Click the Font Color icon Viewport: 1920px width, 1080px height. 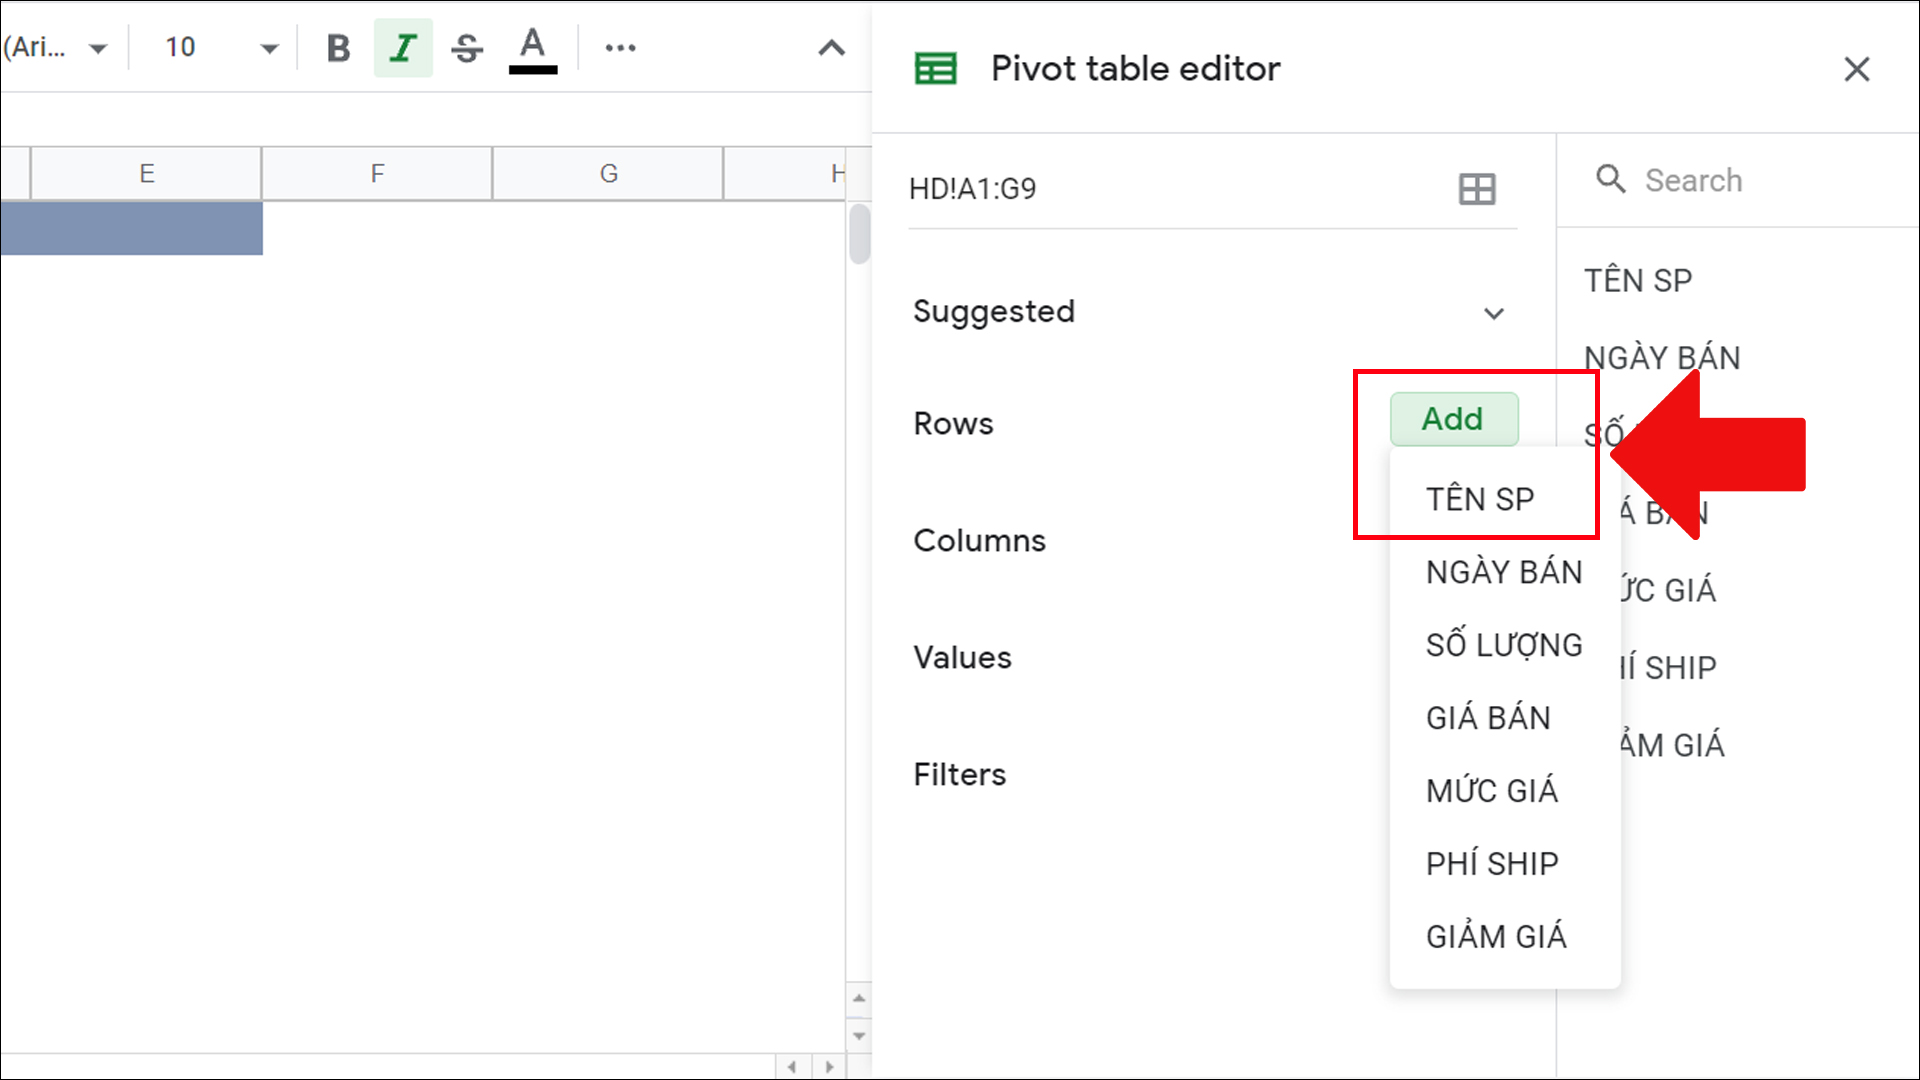[x=531, y=47]
